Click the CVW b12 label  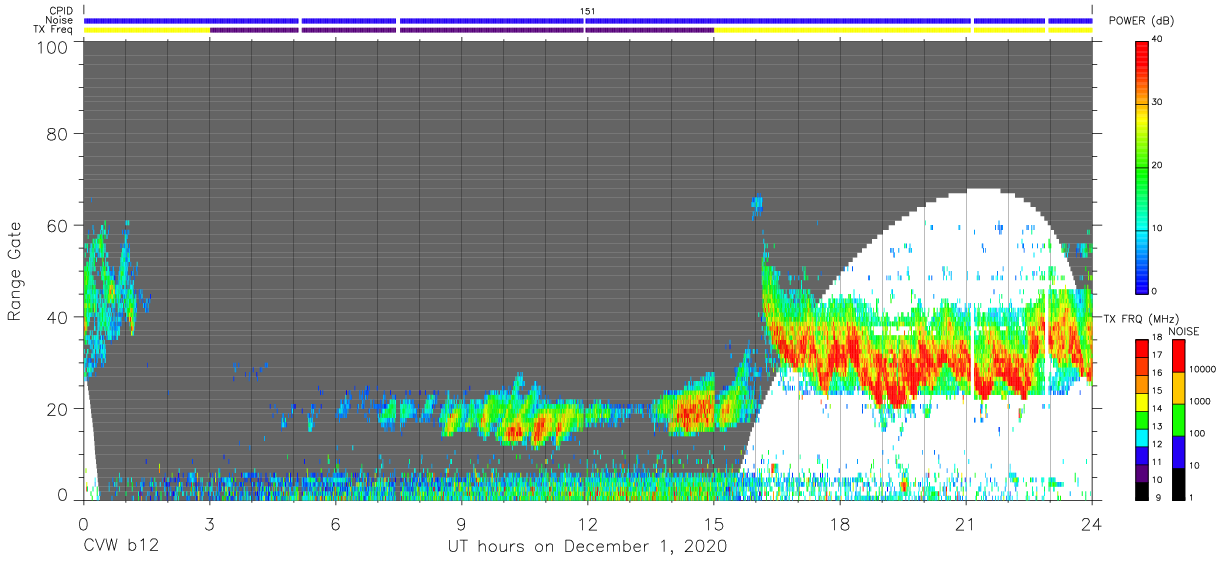122,547
